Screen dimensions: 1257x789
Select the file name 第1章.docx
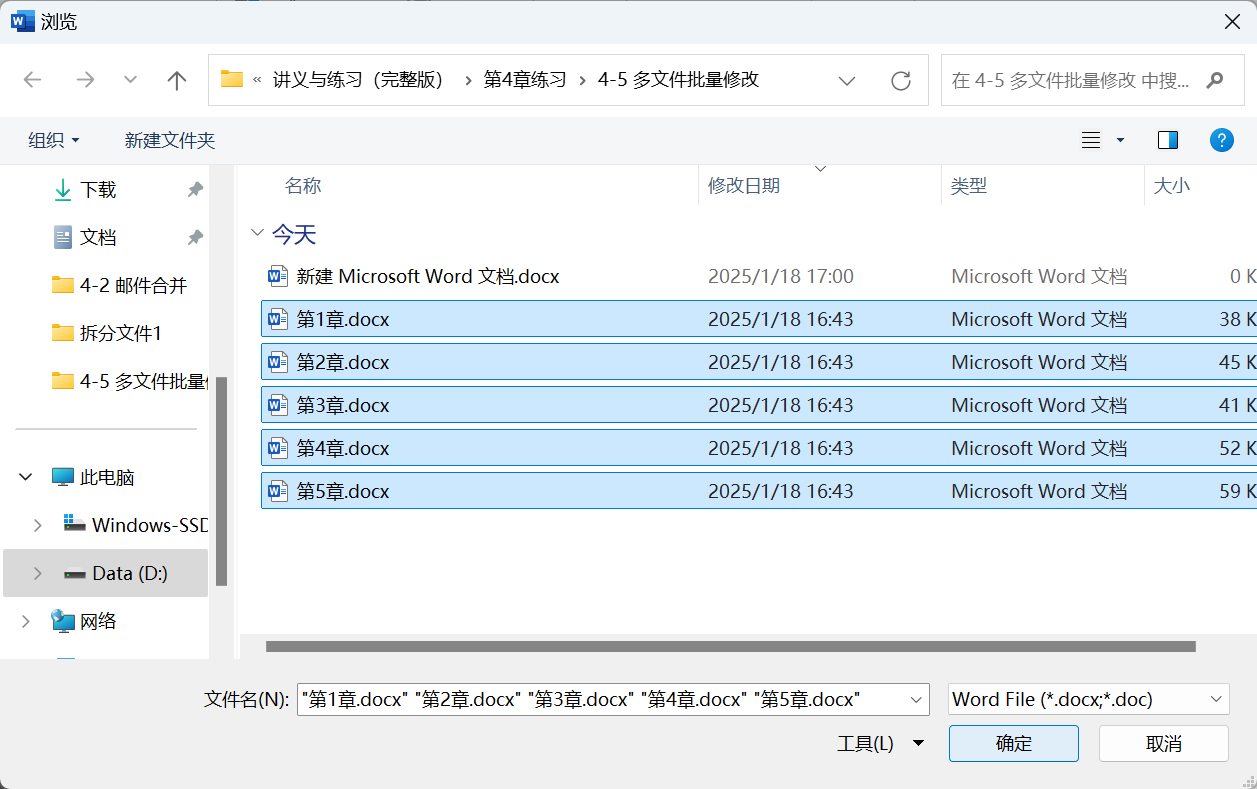point(343,319)
